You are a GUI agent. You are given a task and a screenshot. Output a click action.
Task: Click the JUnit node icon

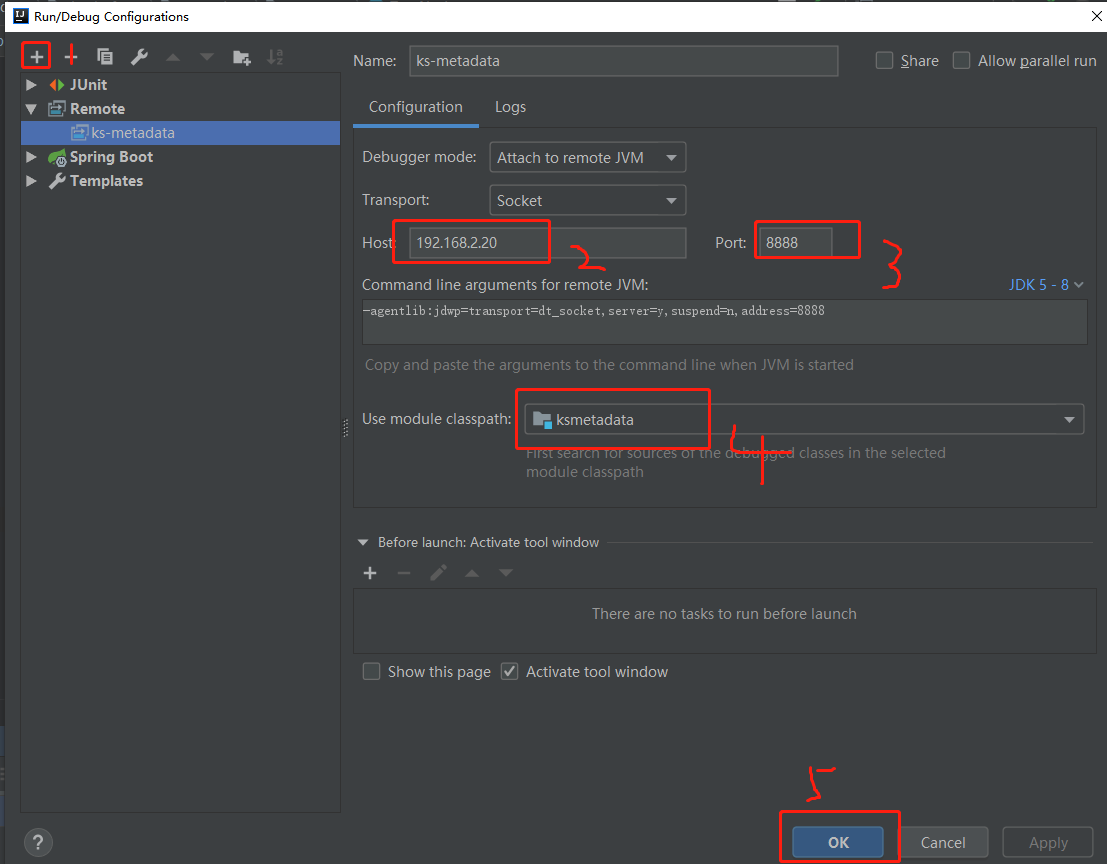(x=56, y=85)
